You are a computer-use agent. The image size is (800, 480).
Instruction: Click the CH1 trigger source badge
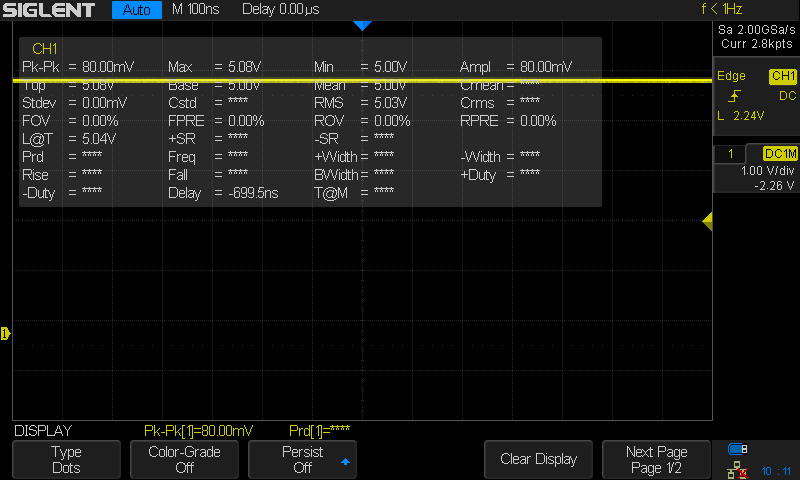pyautogui.click(x=782, y=76)
